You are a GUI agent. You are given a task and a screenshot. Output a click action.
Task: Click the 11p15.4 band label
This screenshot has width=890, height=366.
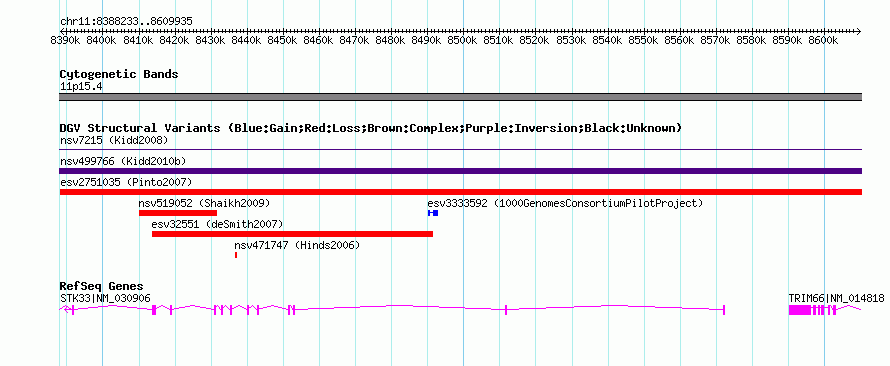pos(81,87)
